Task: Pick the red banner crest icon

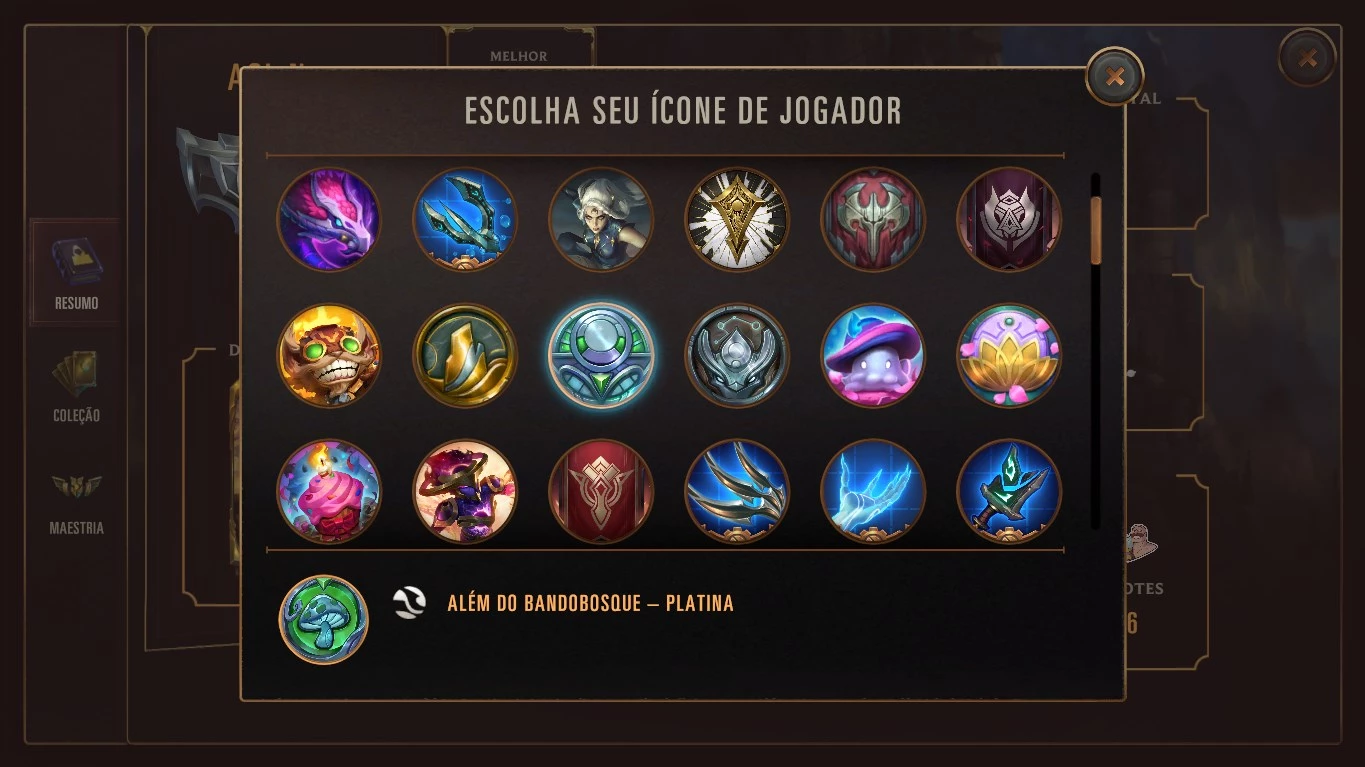Action: [x=601, y=491]
